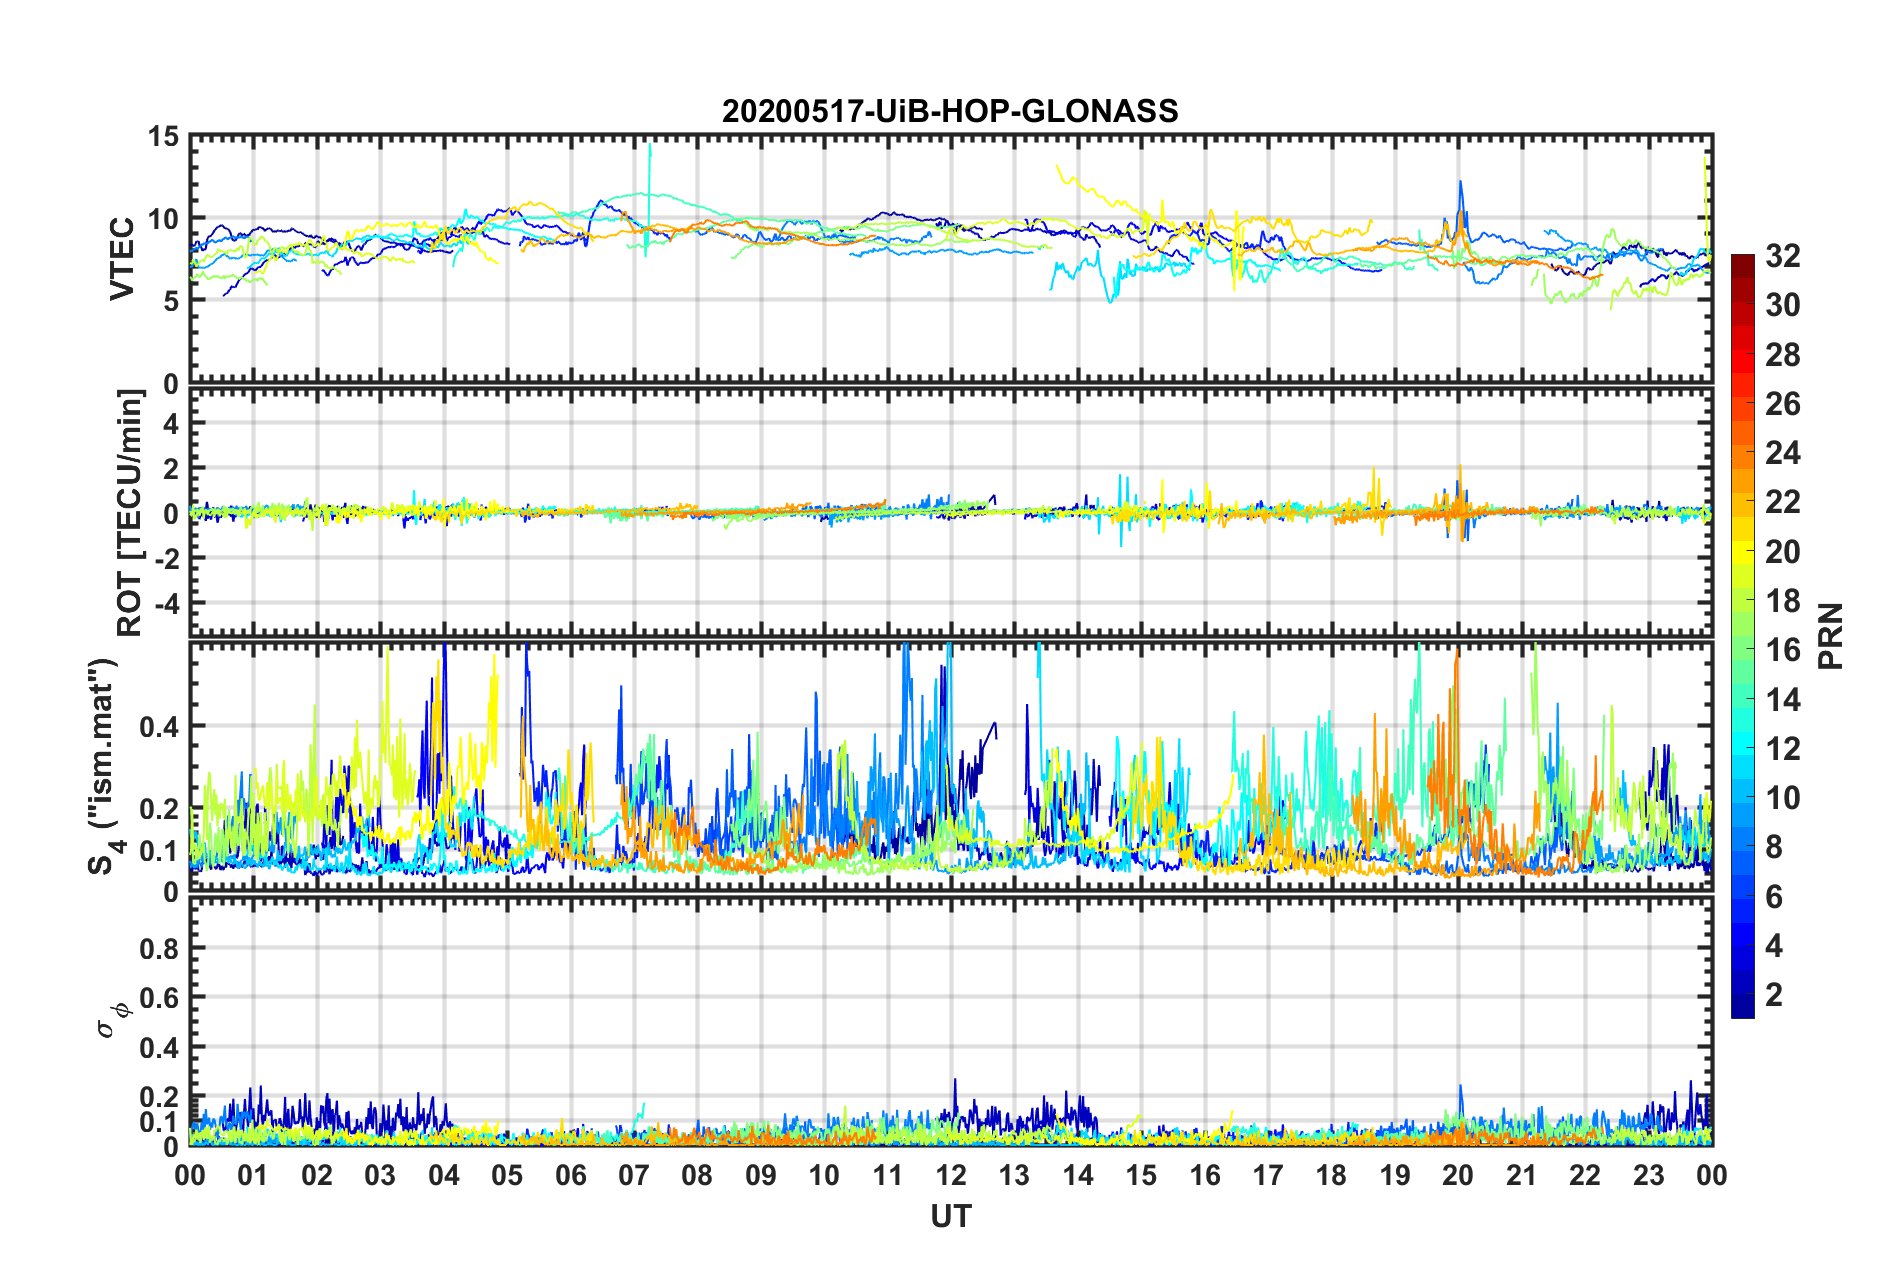The width and height of the screenshot is (1902, 1272).
Task: Click VTEC y-axis tick label 5
Action: [171, 301]
